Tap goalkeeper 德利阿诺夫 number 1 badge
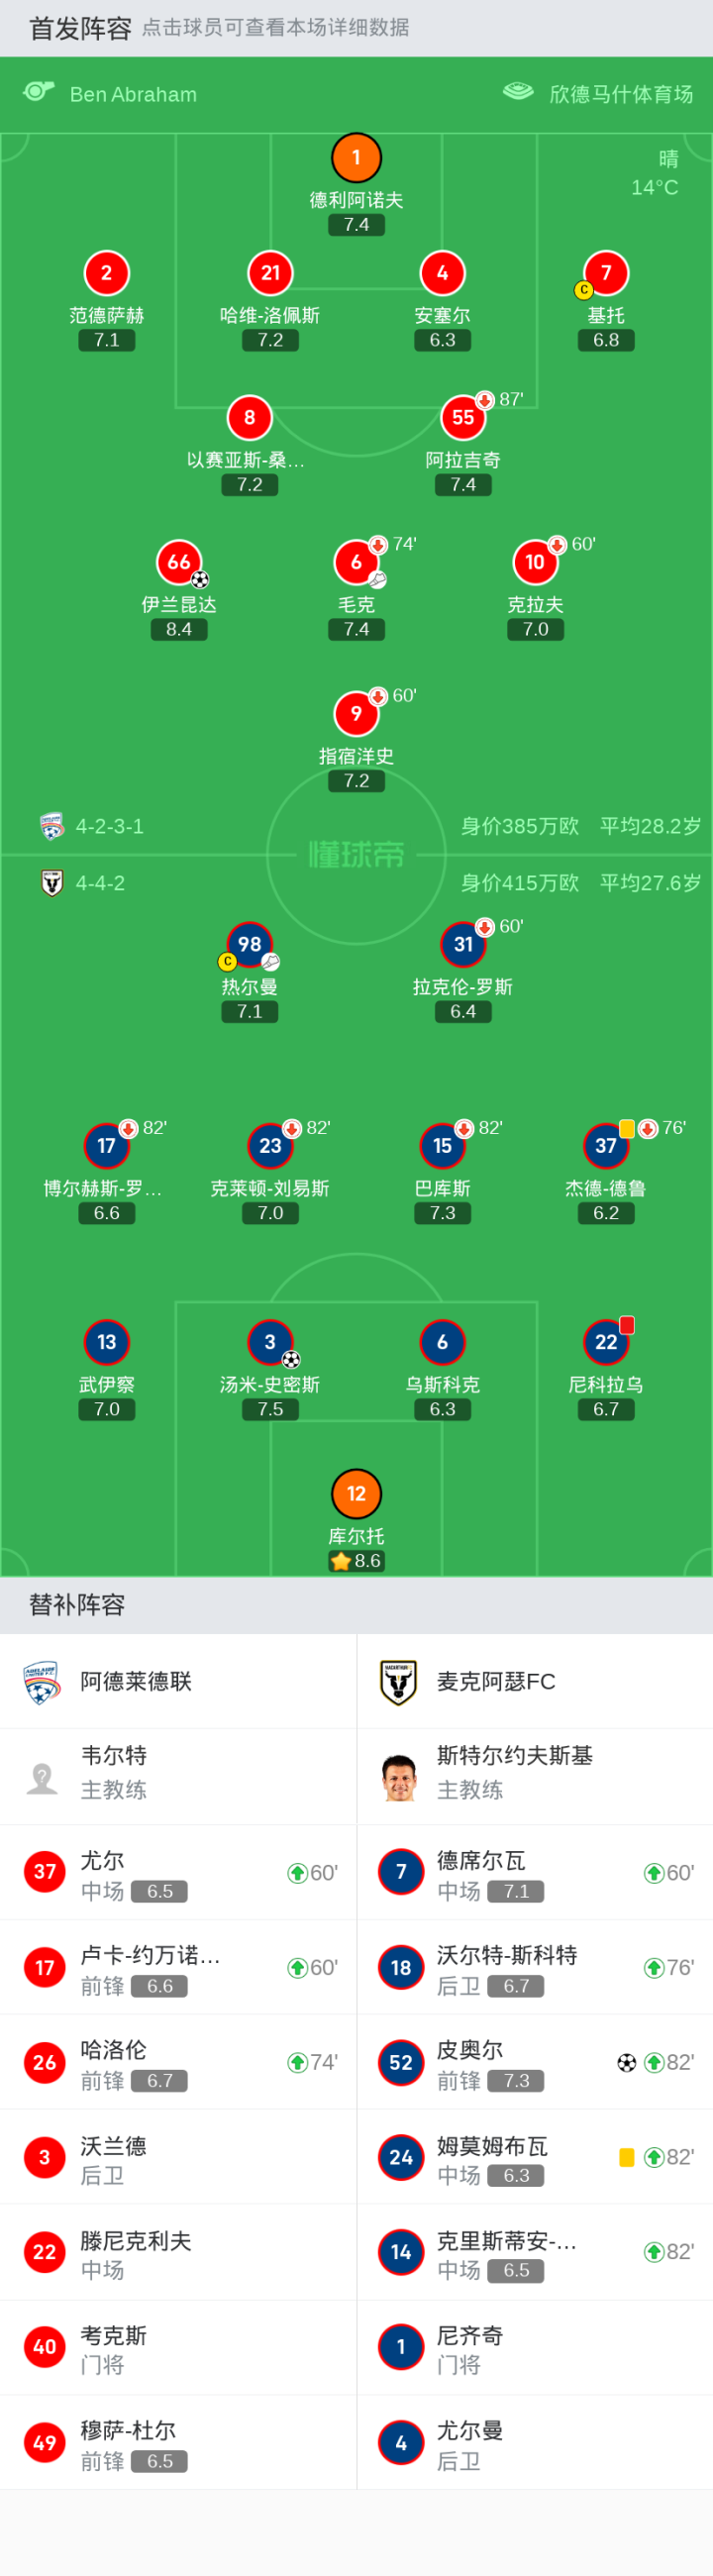 point(356,158)
